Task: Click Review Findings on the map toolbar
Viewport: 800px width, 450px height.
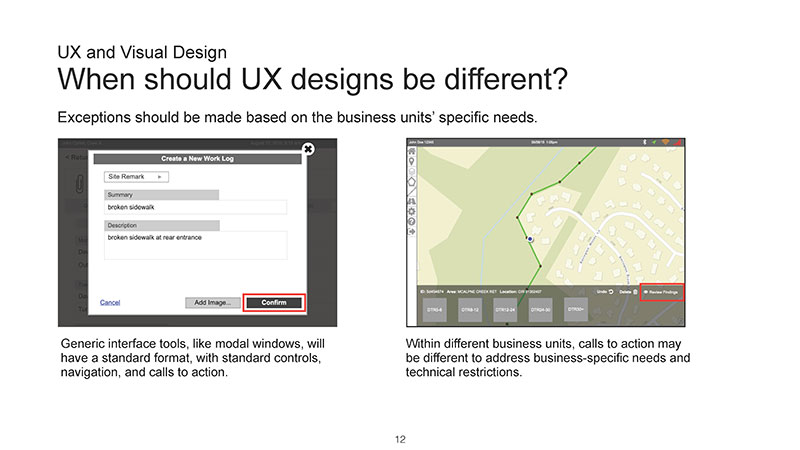Action: 661,291
